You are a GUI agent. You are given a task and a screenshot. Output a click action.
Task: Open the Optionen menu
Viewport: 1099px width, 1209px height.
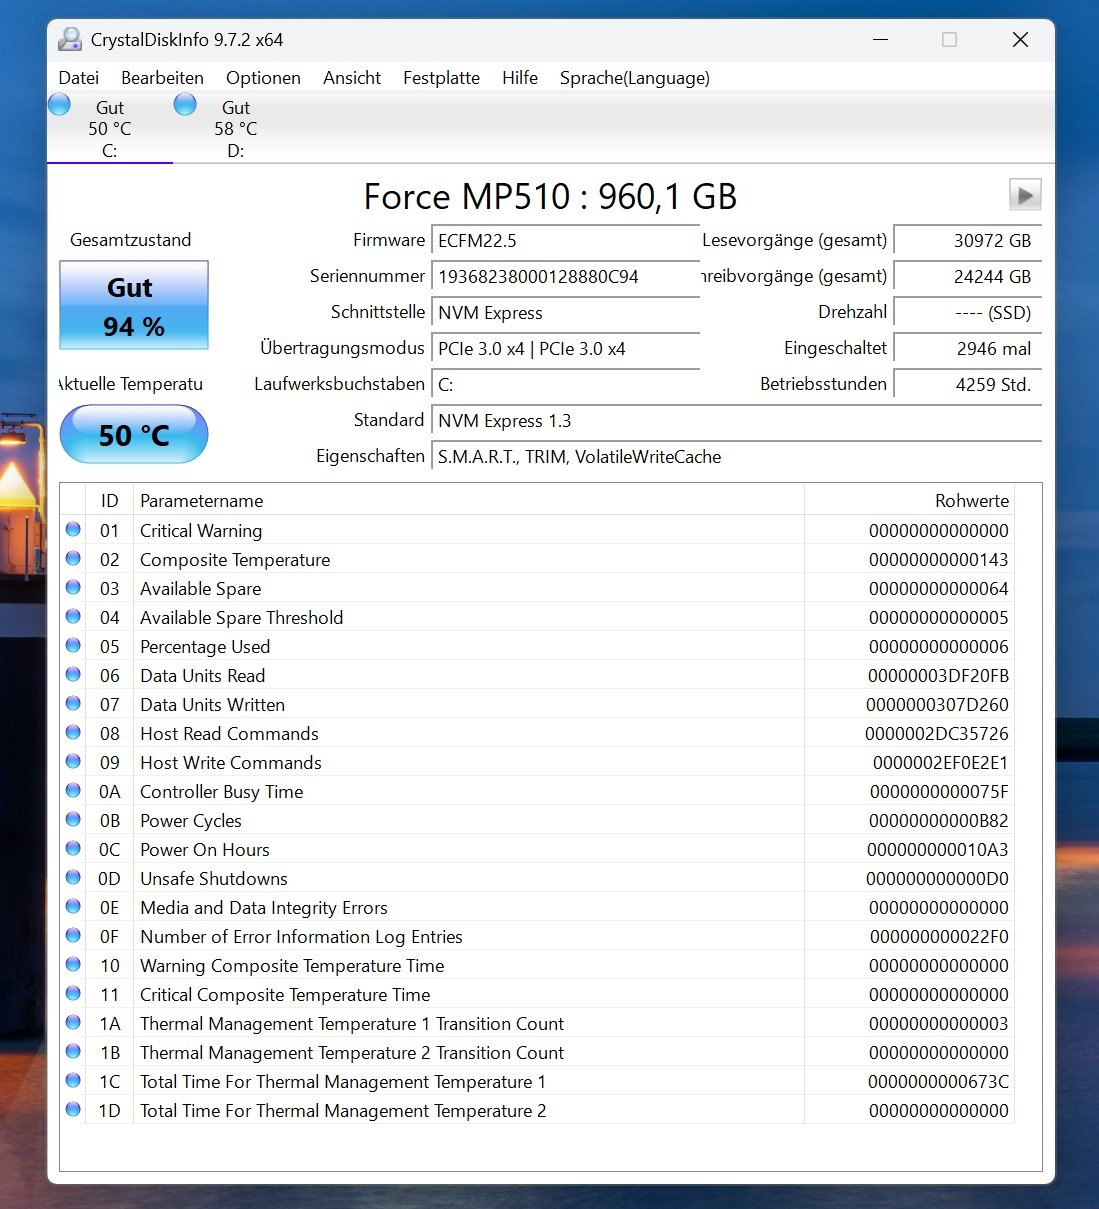[x=263, y=78]
